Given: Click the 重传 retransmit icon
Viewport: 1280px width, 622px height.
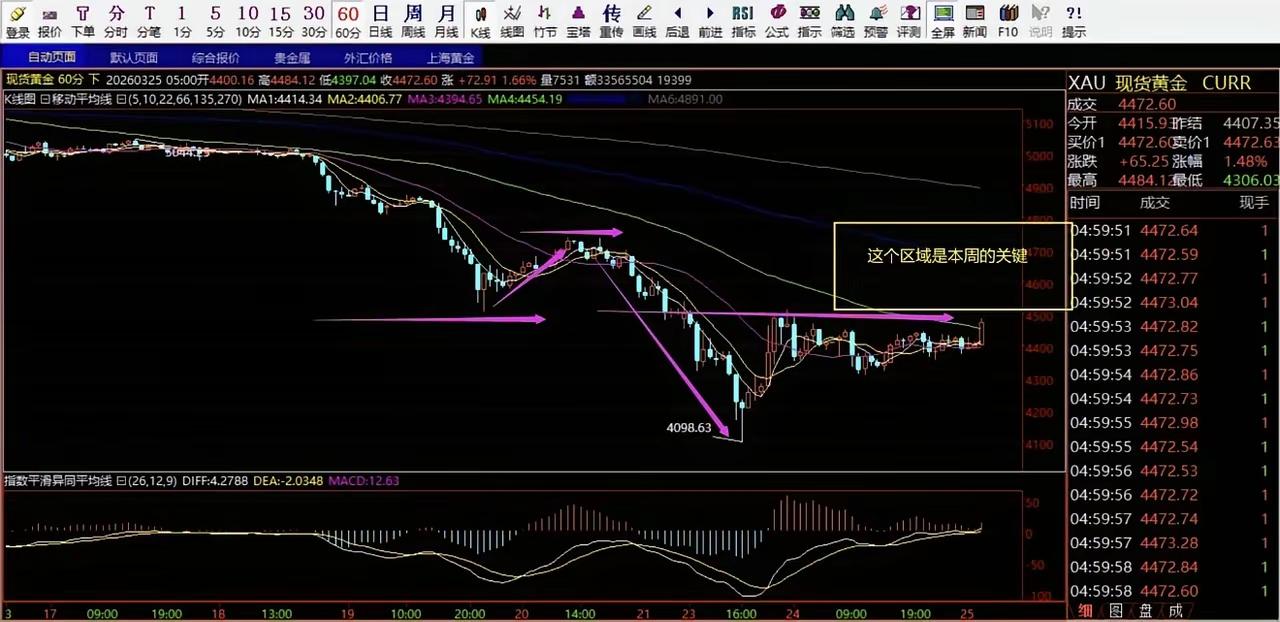Looking at the screenshot, I should click(x=611, y=20).
